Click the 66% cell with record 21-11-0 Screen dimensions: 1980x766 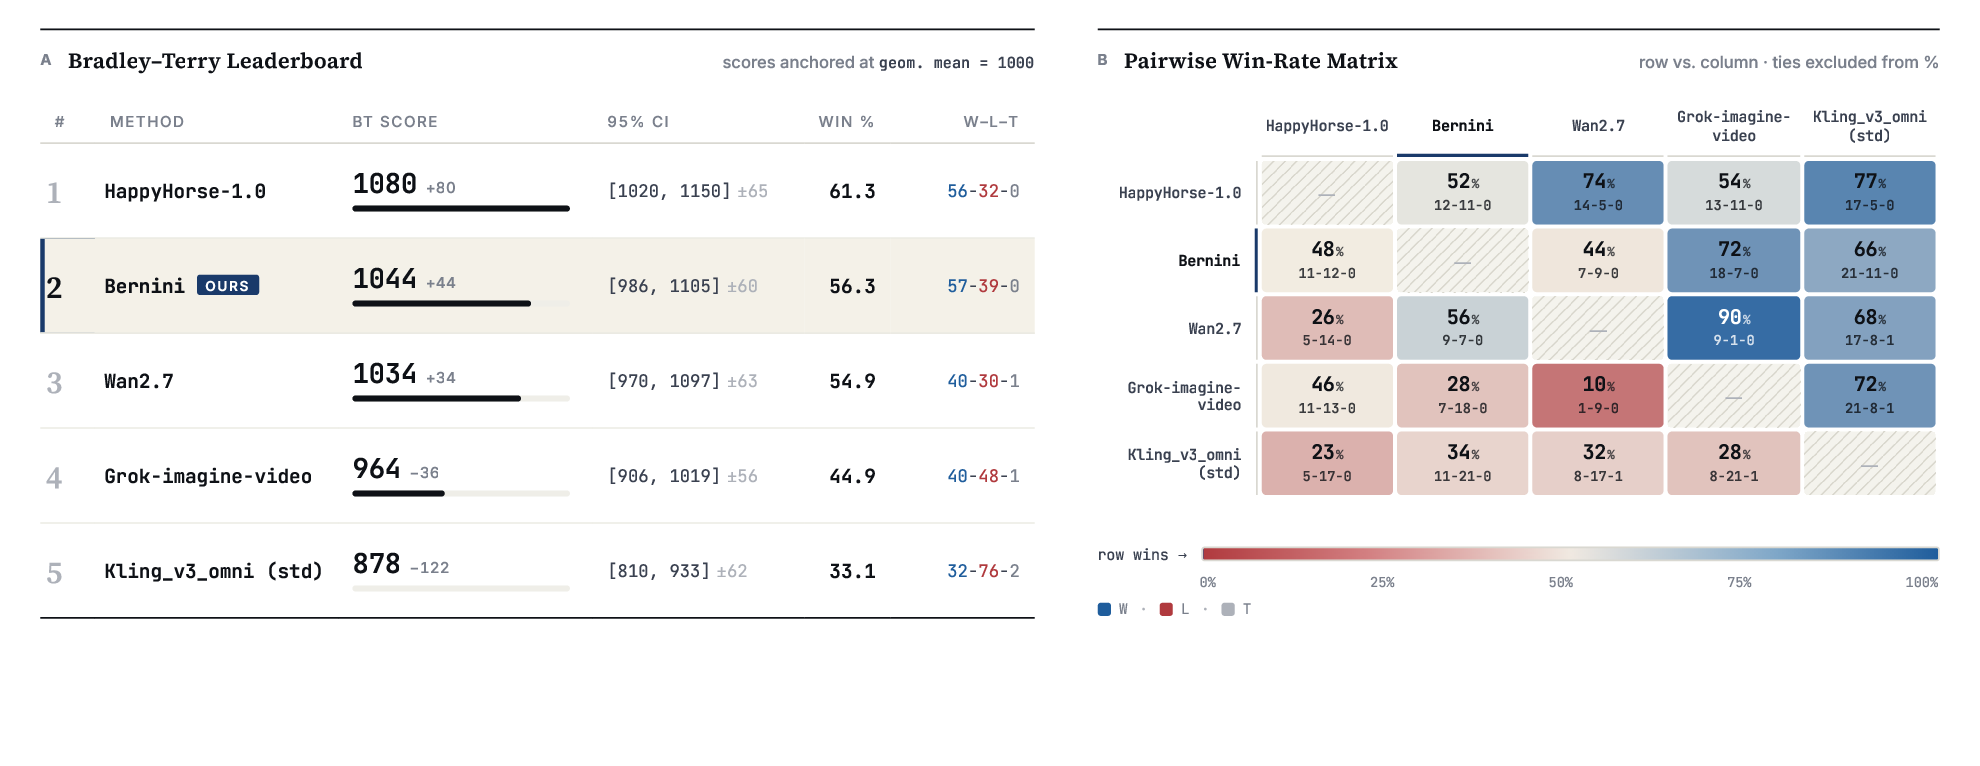coord(1870,261)
